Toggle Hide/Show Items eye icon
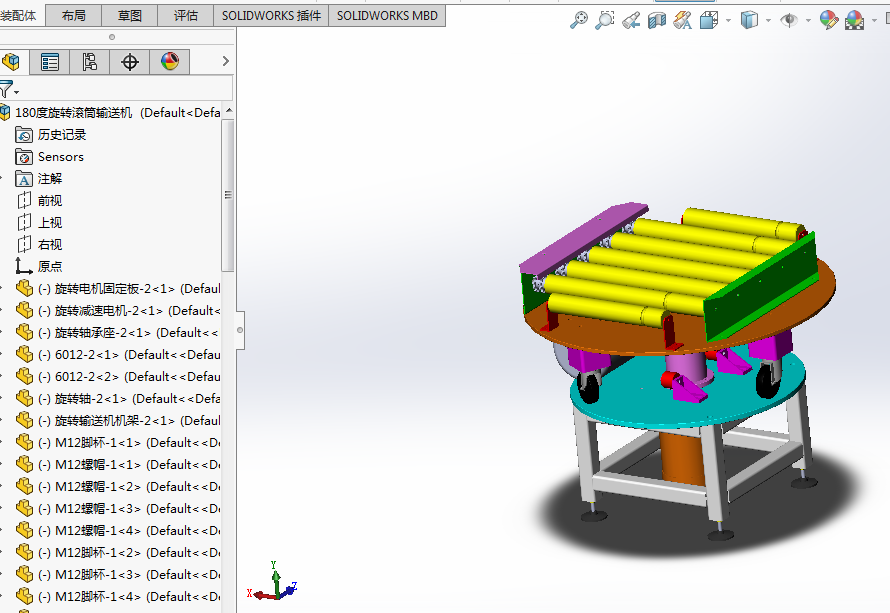The width and height of the screenshot is (890, 613). point(789,20)
